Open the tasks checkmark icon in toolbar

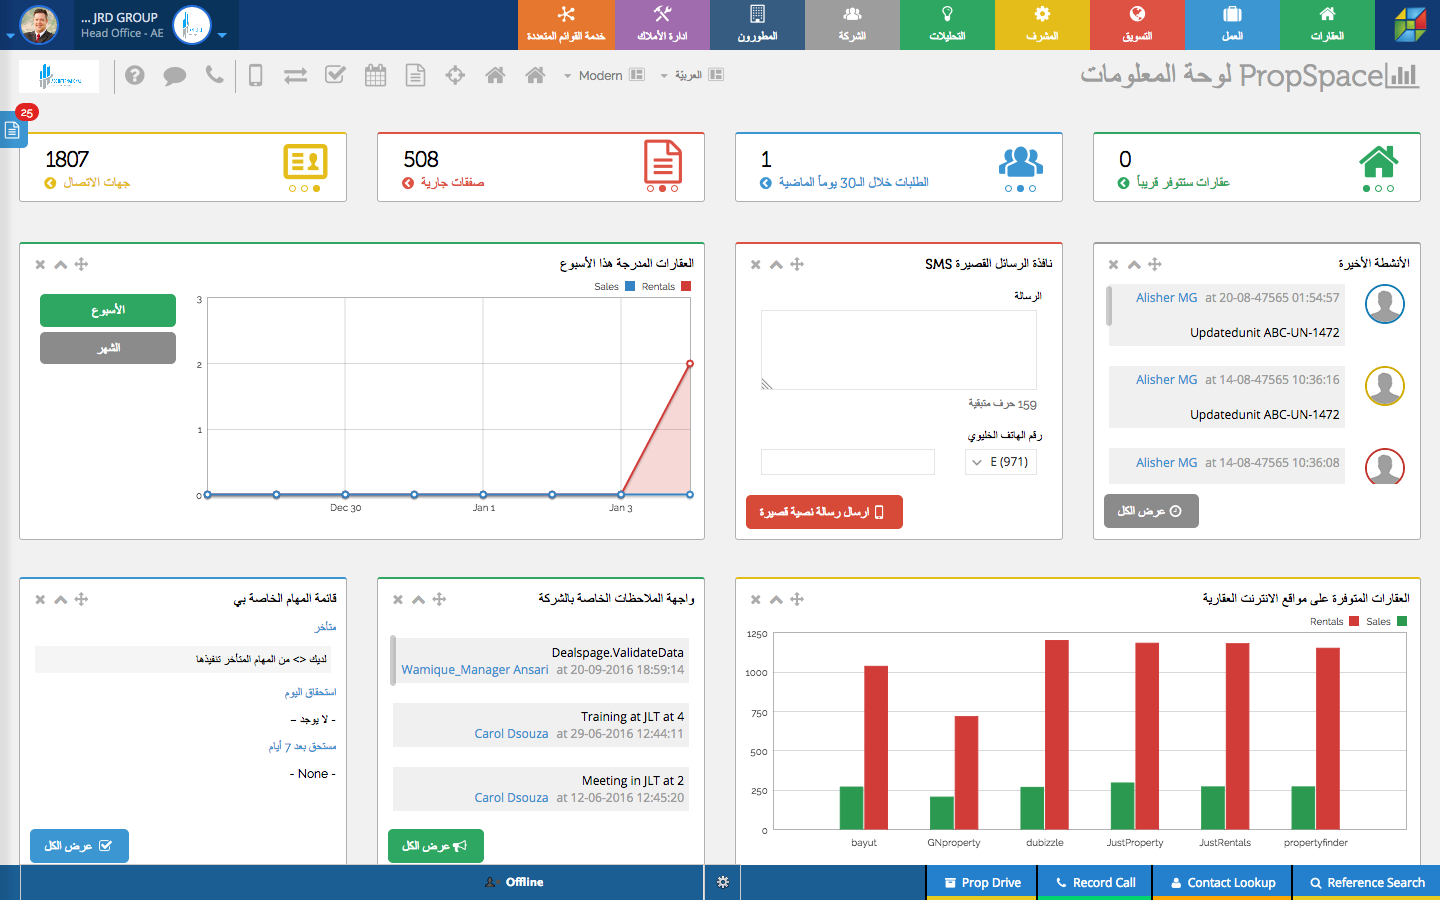[335, 75]
